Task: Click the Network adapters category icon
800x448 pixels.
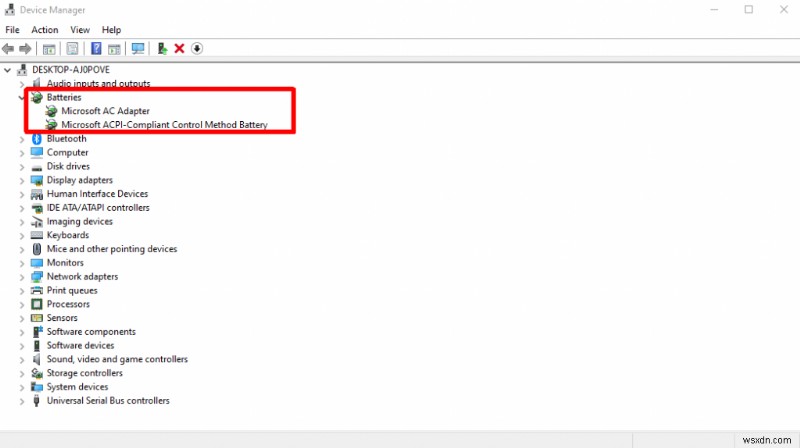Action: (37, 277)
